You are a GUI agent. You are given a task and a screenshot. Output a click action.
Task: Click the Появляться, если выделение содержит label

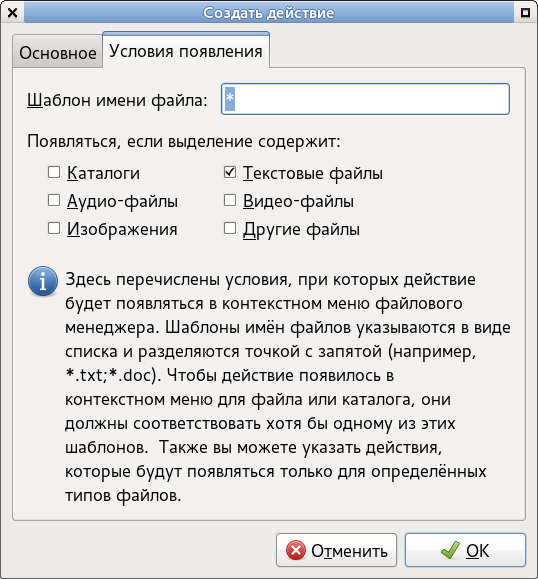click(184, 141)
